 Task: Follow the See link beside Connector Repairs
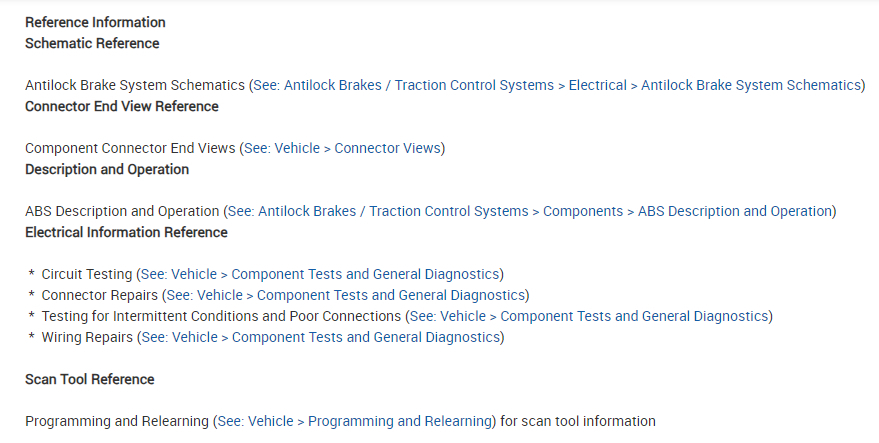[x=346, y=295]
